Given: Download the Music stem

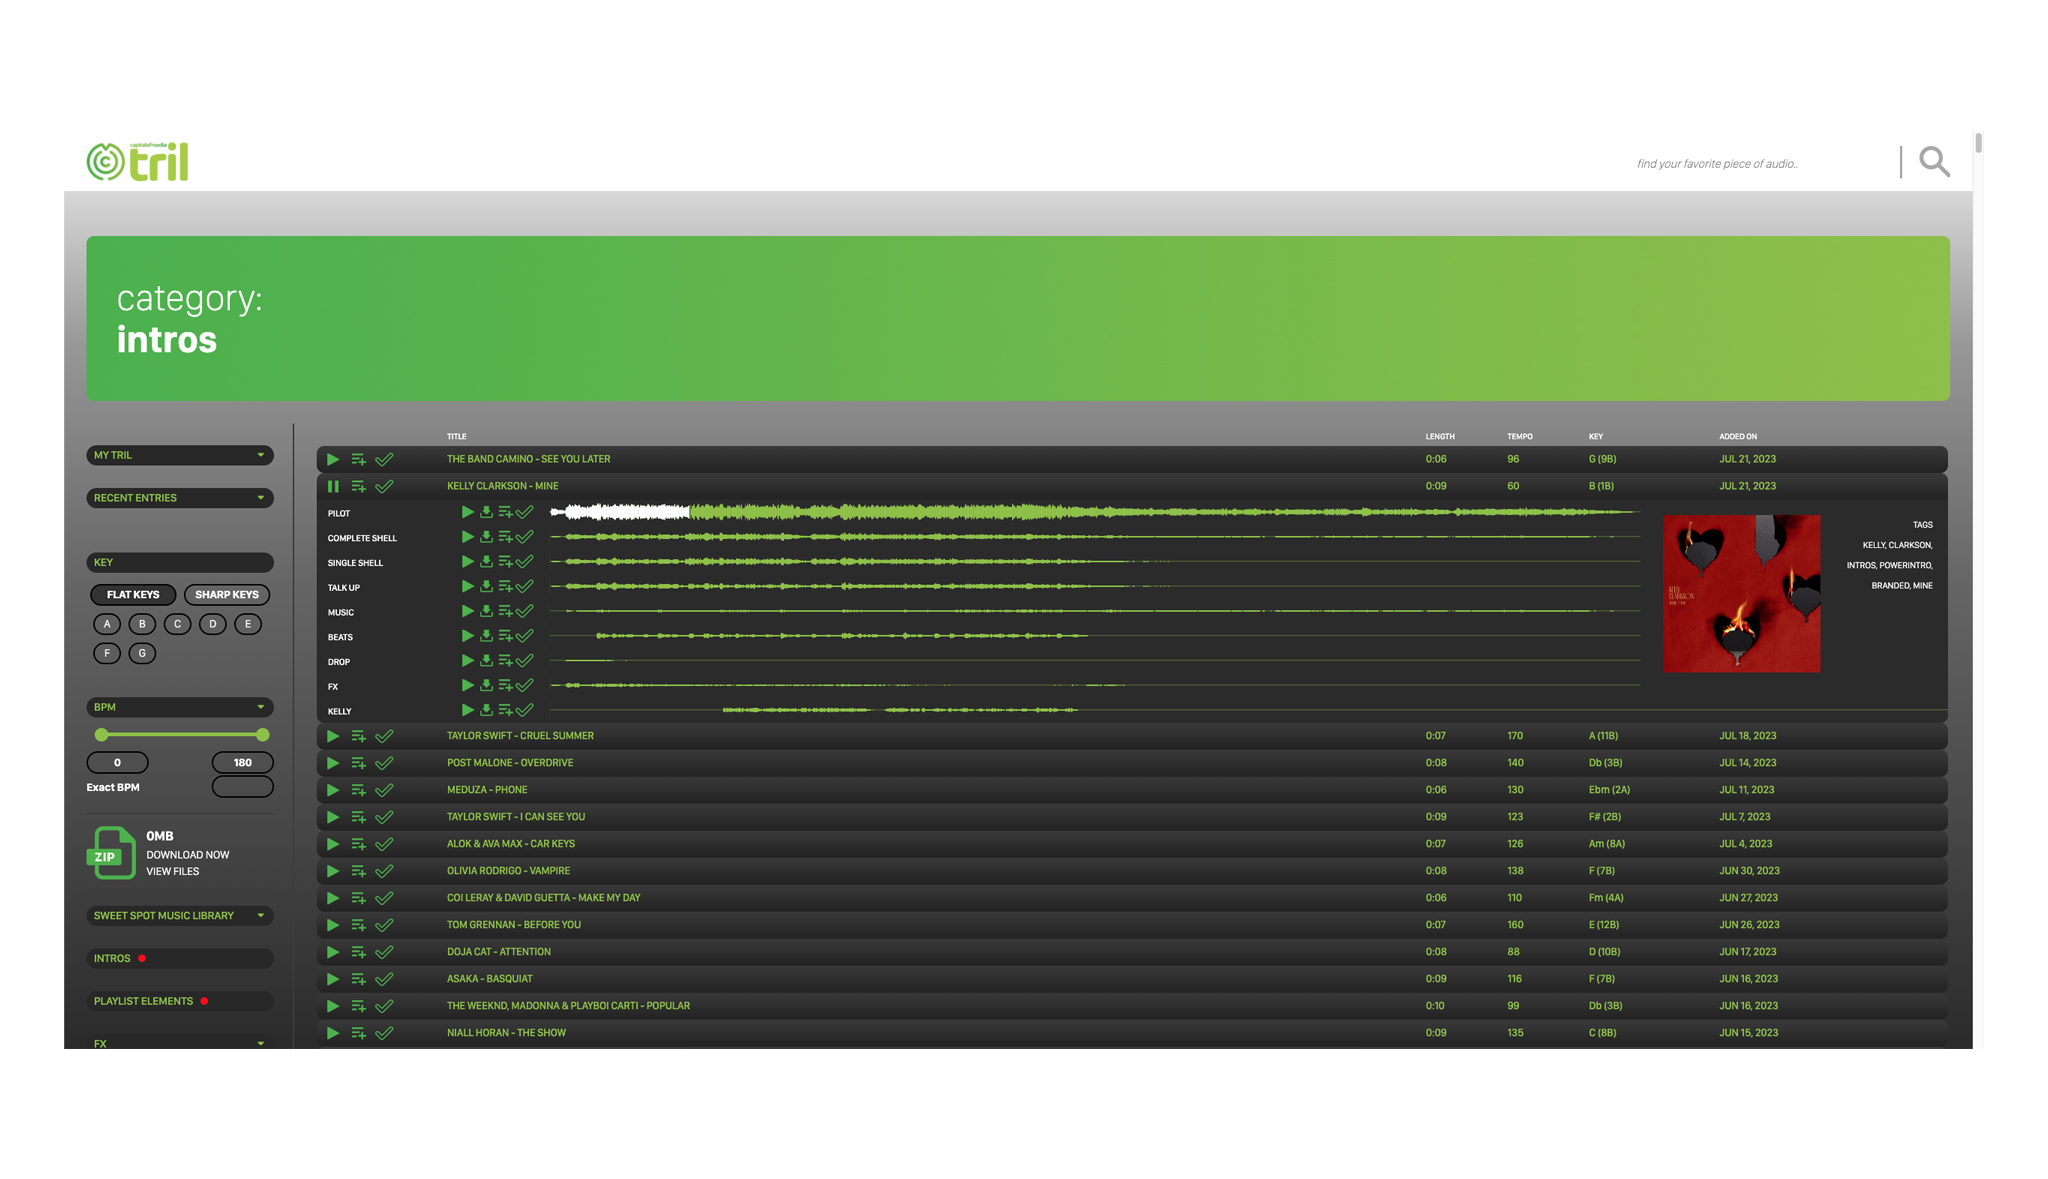Looking at the screenshot, I should pos(486,611).
